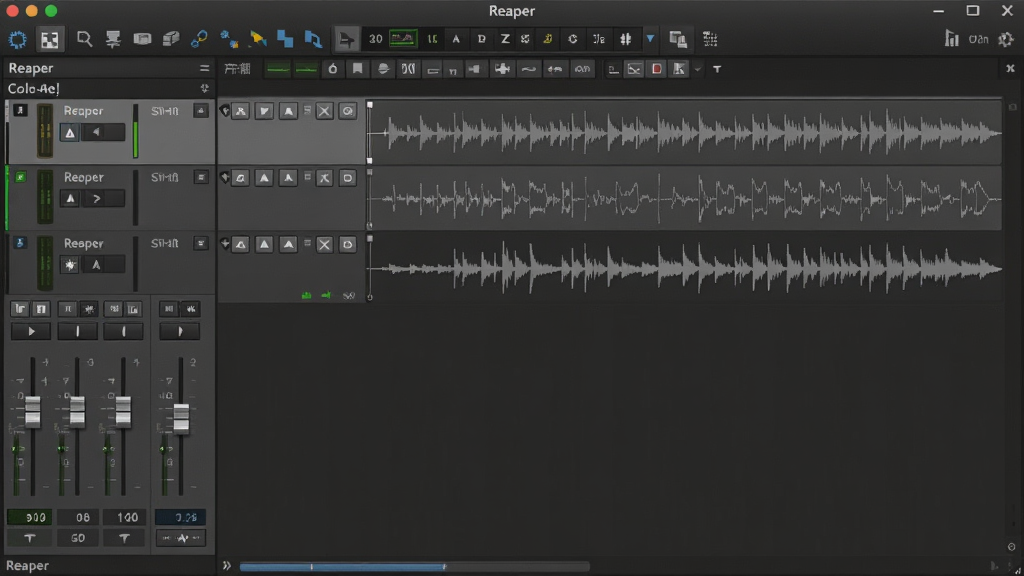Click the GO button in the mixer
This screenshot has height=576, width=1024.
[x=78, y=538]
